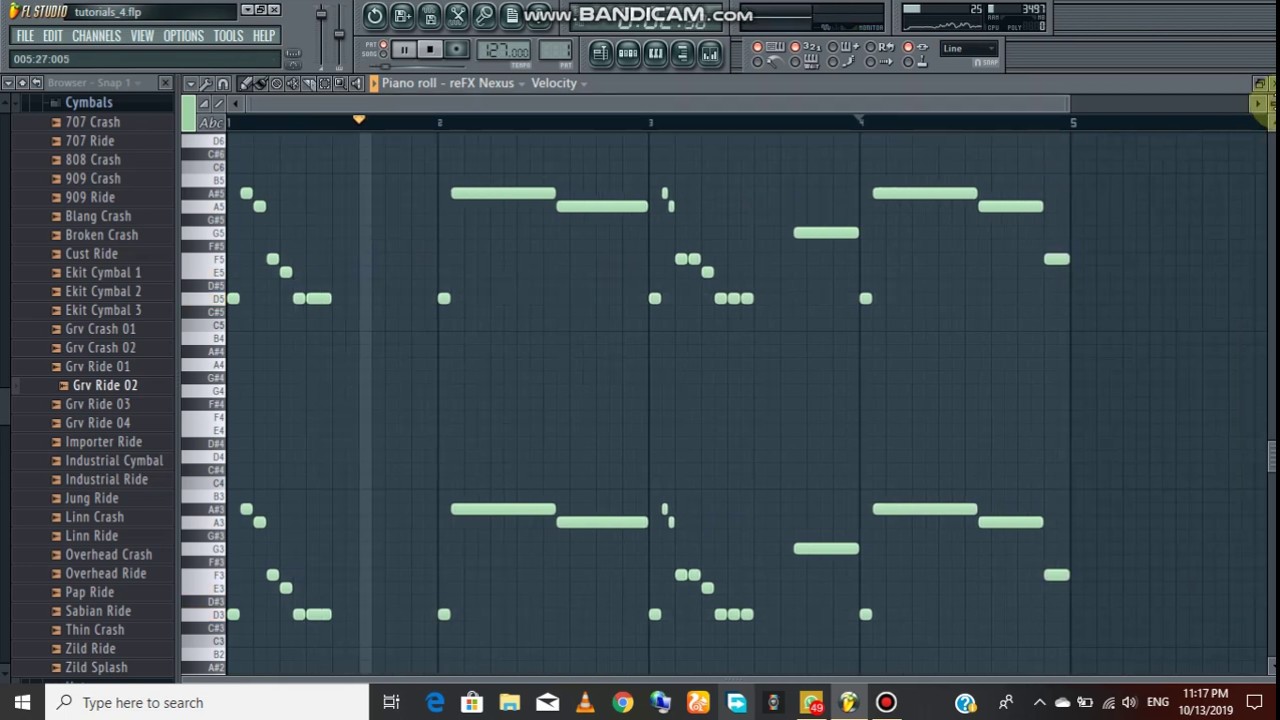Open the piano roll channel dropdown
This screenshot has height=720, width=1280.
[453, 83]
